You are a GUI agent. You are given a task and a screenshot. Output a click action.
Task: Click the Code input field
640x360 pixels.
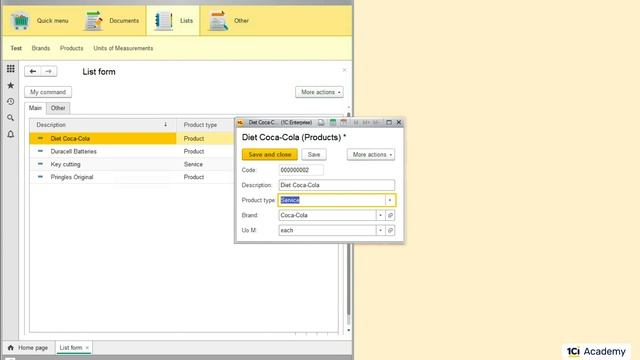[301, 170]
